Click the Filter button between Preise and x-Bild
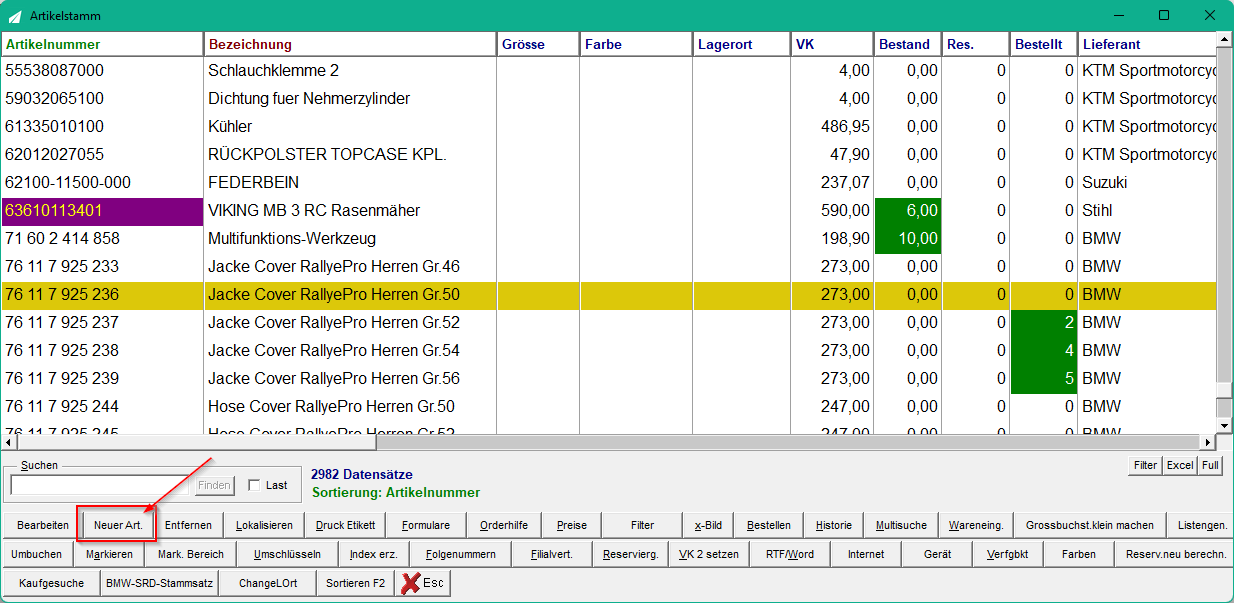The height and width of the screenshot is (603, 1234). pos(642,525)
